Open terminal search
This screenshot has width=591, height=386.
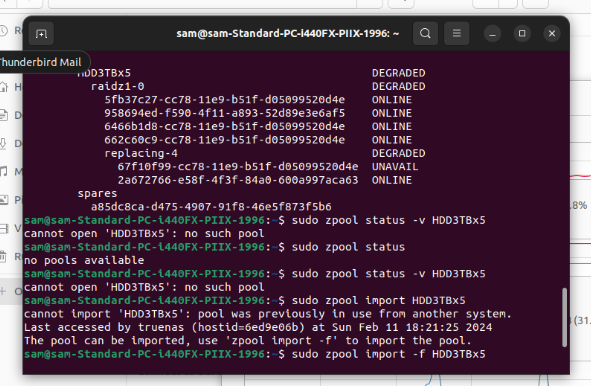[x=425, y=34]
